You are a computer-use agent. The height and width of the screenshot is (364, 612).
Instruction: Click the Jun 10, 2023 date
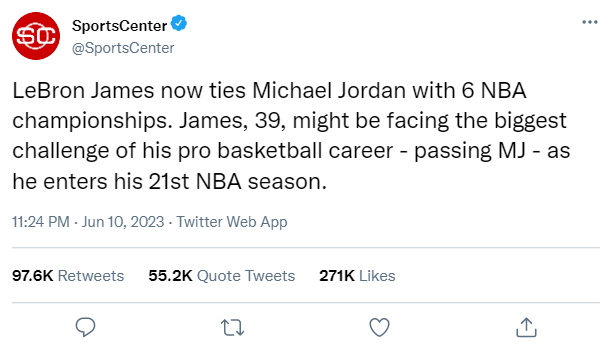tap(123, 222)
